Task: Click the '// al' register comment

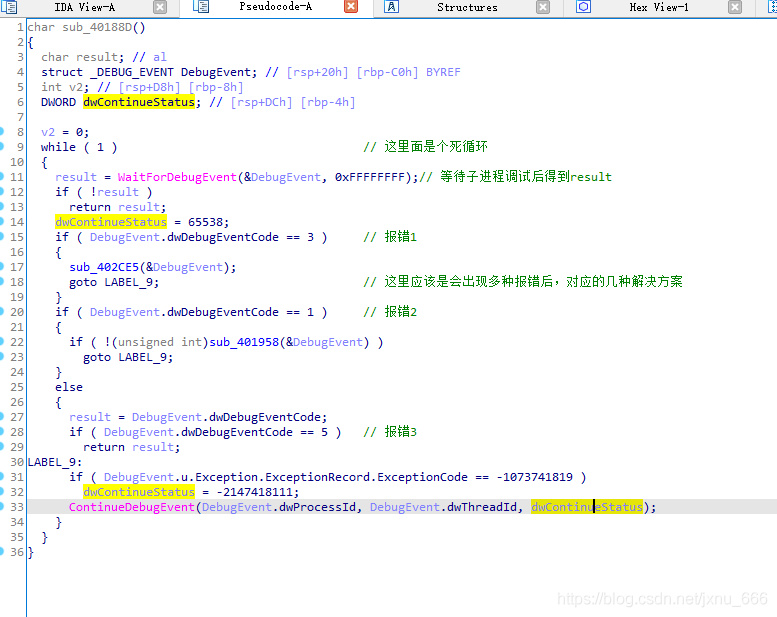Action: pos(150,57)
